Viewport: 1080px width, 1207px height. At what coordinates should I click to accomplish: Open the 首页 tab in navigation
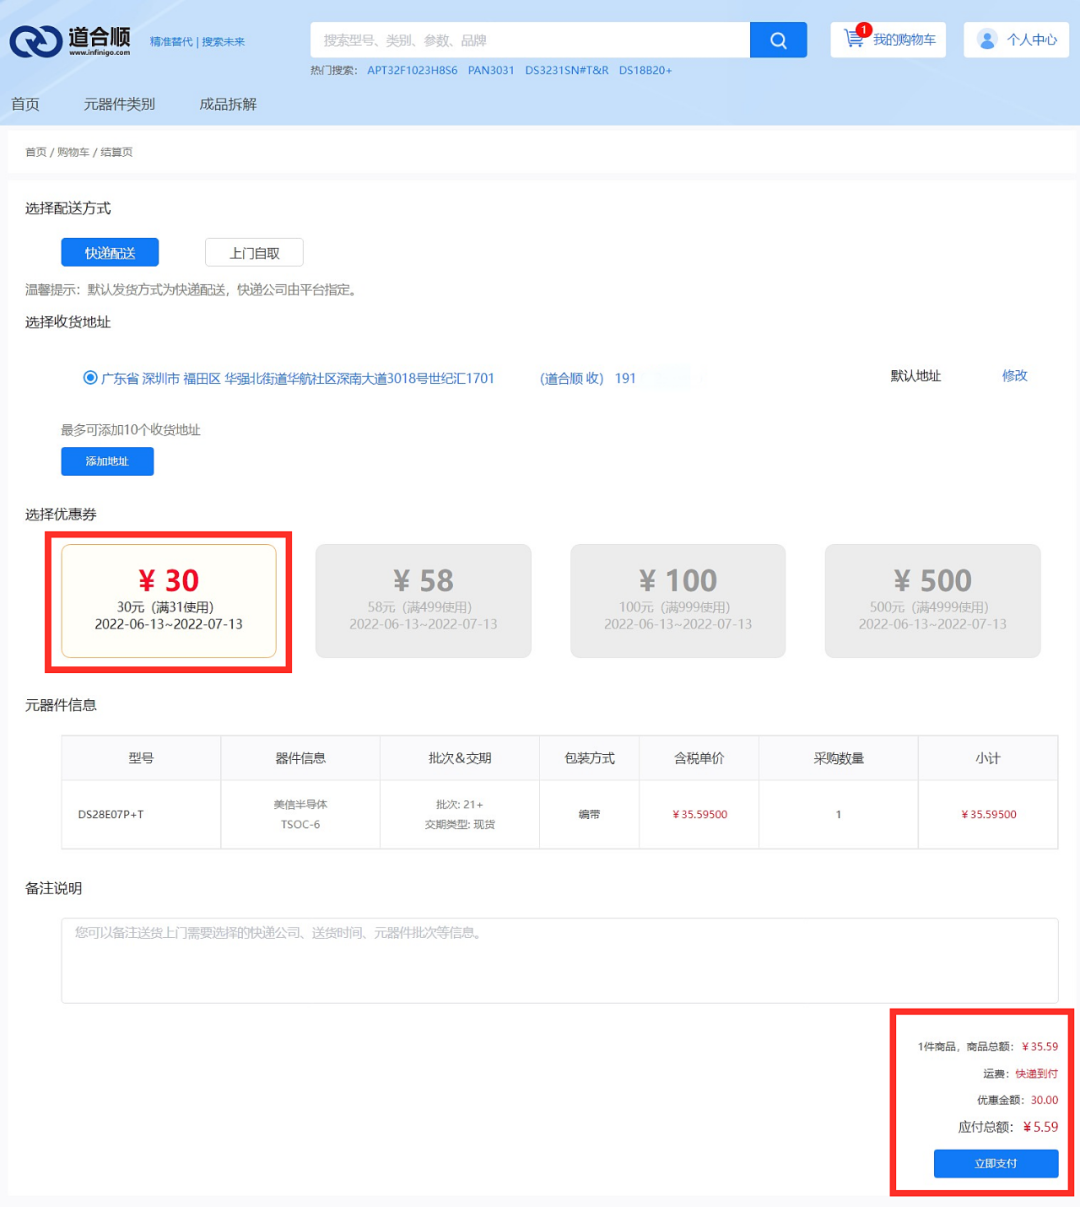[x=24, y=104]
